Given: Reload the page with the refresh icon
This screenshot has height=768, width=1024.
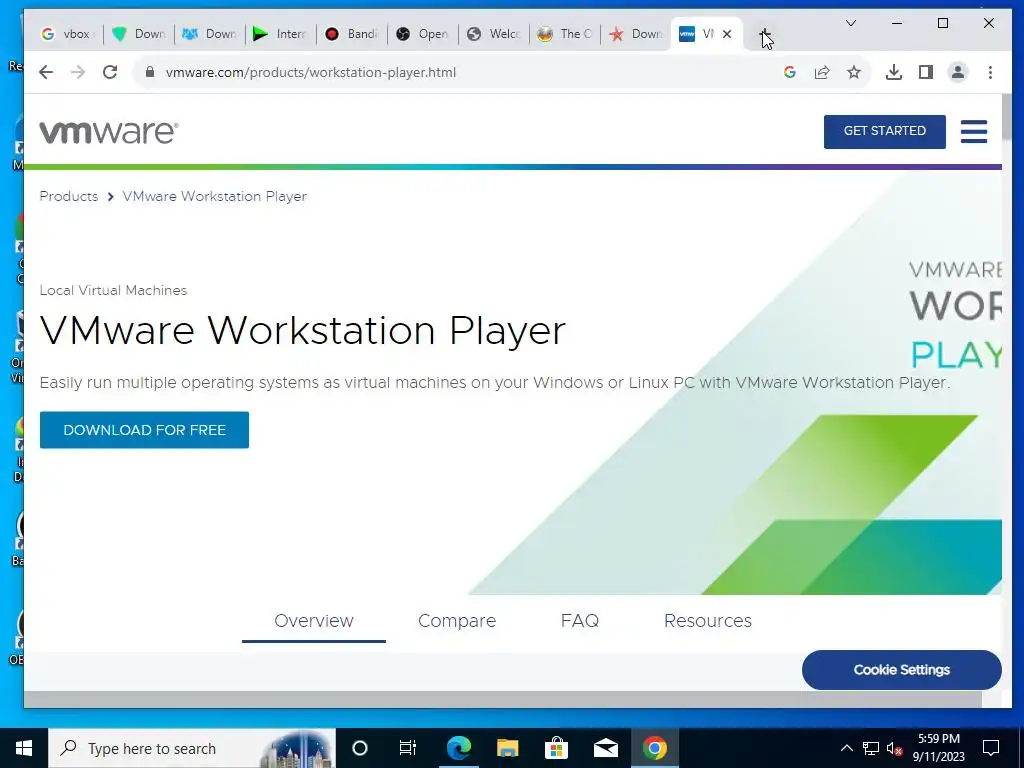Looking at the screenshot, I should [x=110, y=72].
